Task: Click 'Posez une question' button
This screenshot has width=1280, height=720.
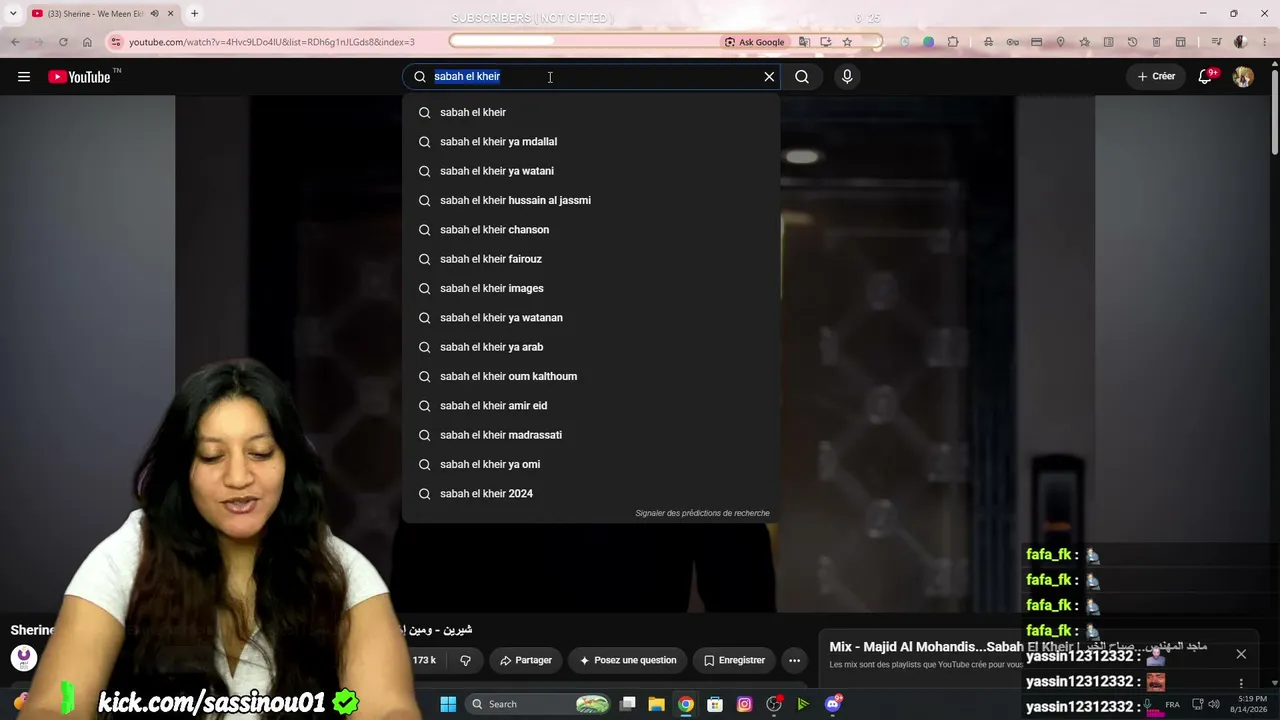Action: click(x=628, y=660)
